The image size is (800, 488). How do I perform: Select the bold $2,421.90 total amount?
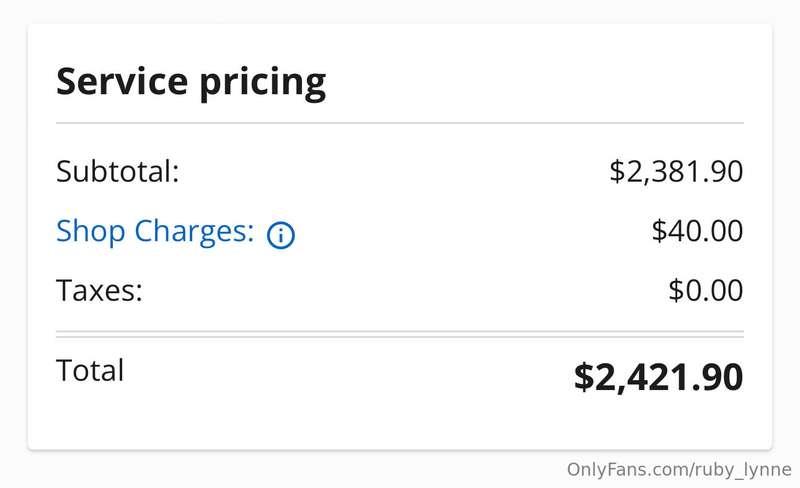[x=658, y=377]
